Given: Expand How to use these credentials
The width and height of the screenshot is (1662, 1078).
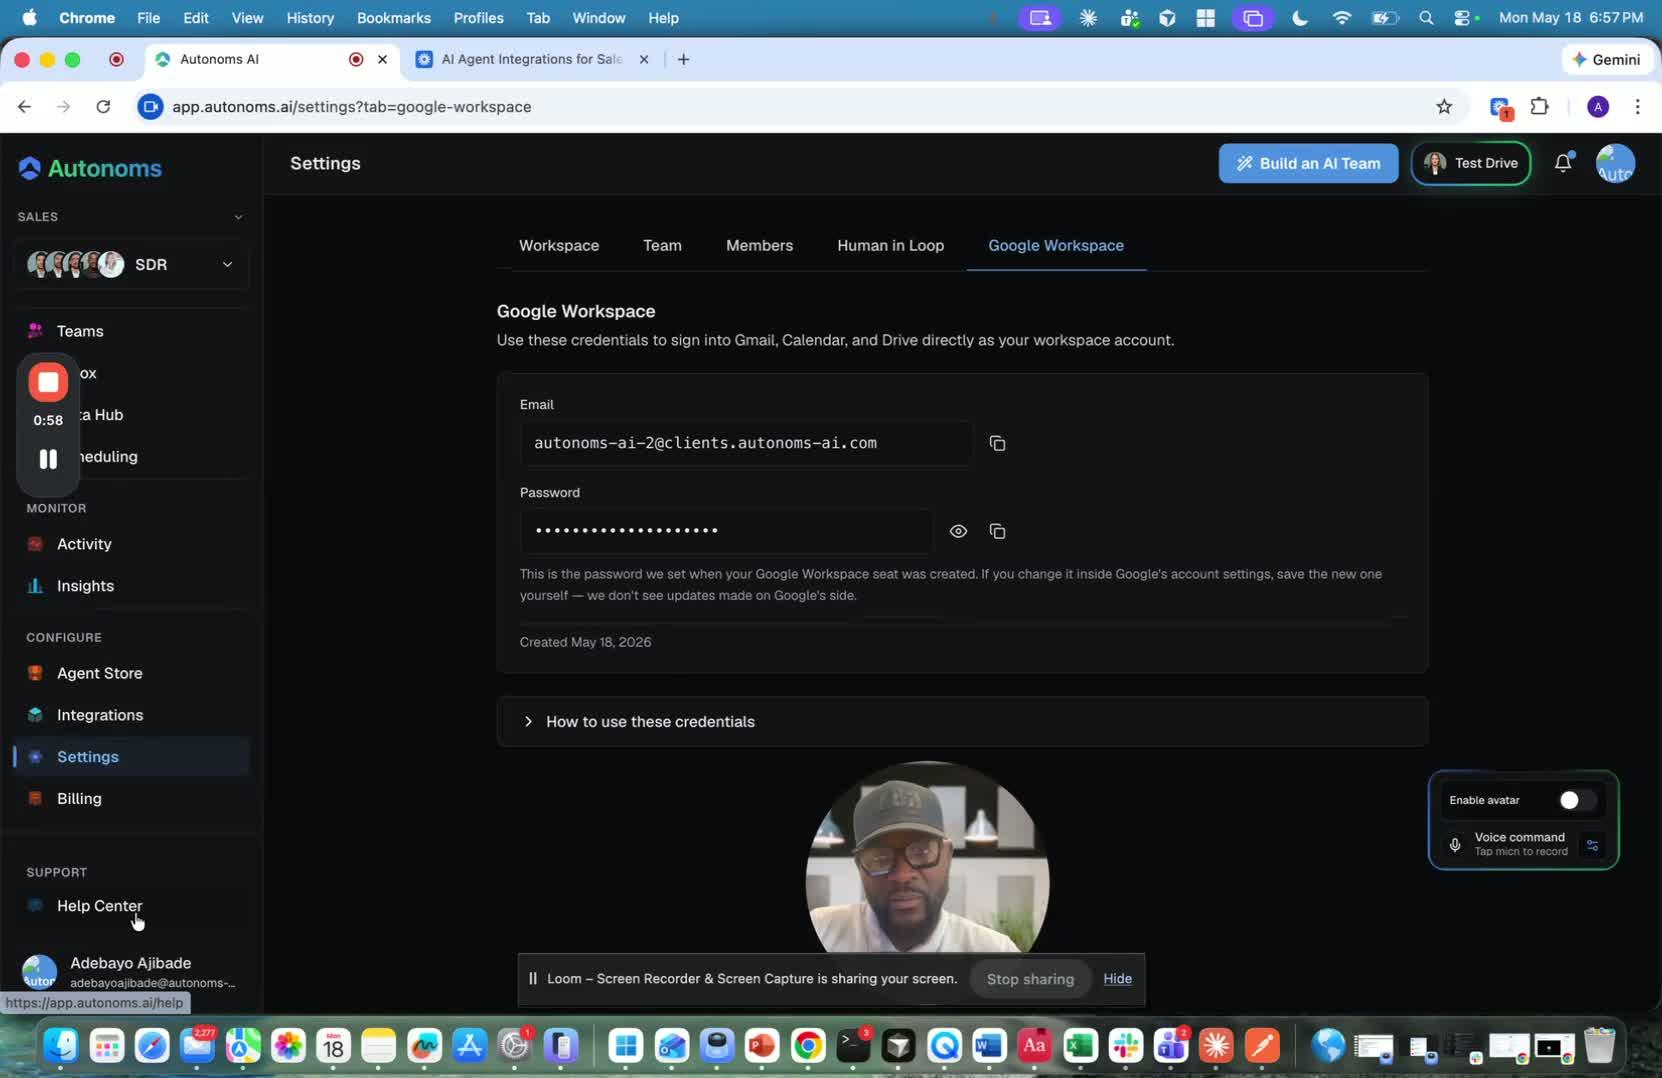Looking at the screenshot, I should (962, 722).
